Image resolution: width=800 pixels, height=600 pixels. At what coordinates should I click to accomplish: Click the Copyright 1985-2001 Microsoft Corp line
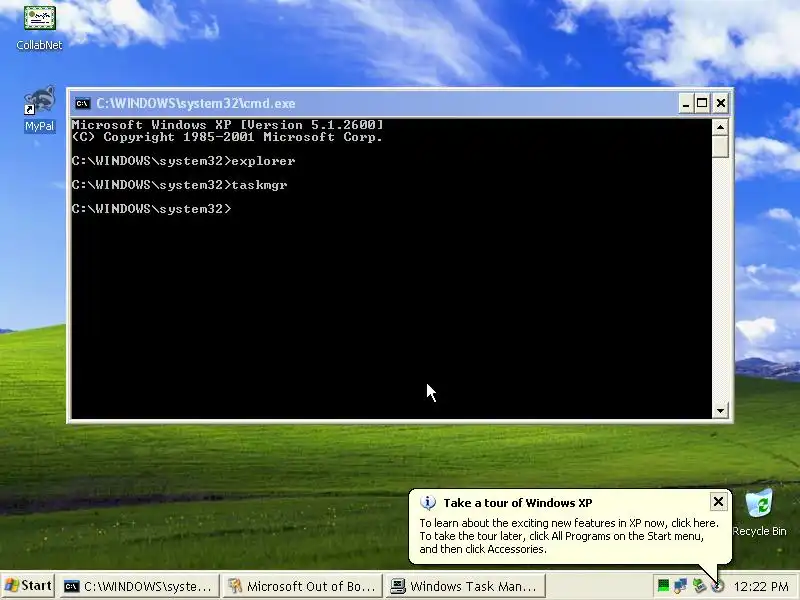point(228,137)
